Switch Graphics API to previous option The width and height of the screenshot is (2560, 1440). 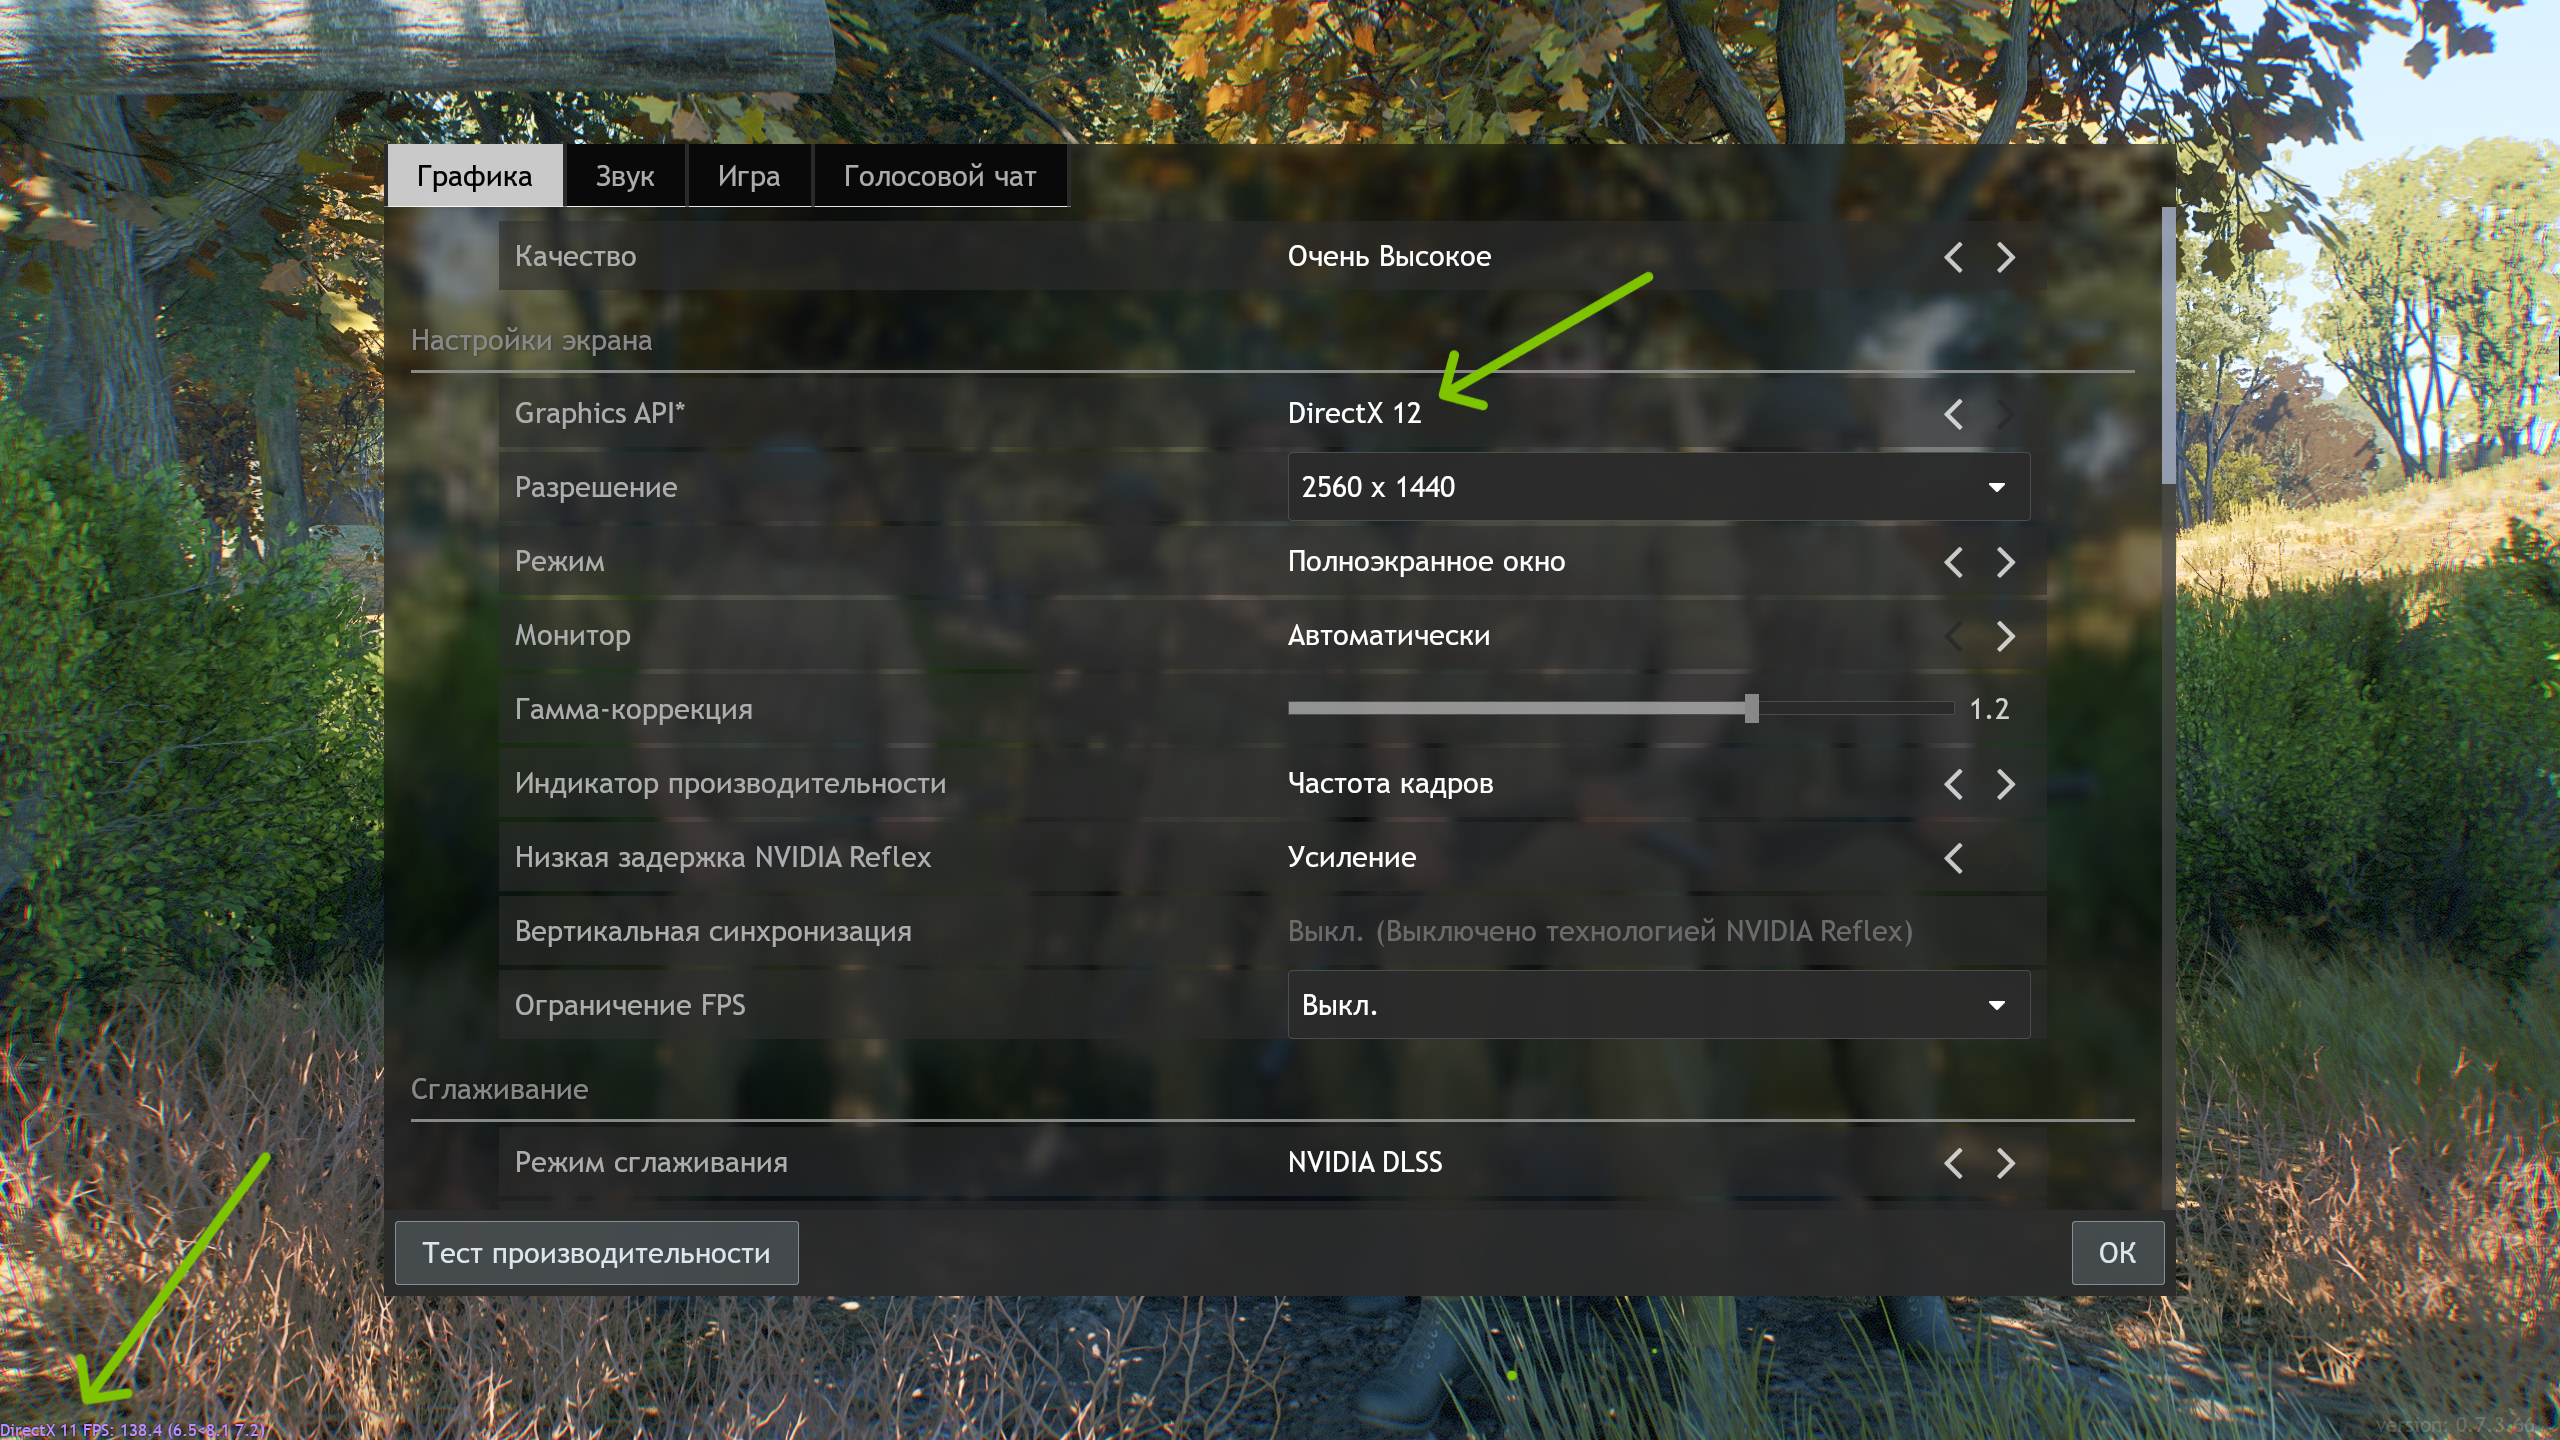tap(1953, 414)
